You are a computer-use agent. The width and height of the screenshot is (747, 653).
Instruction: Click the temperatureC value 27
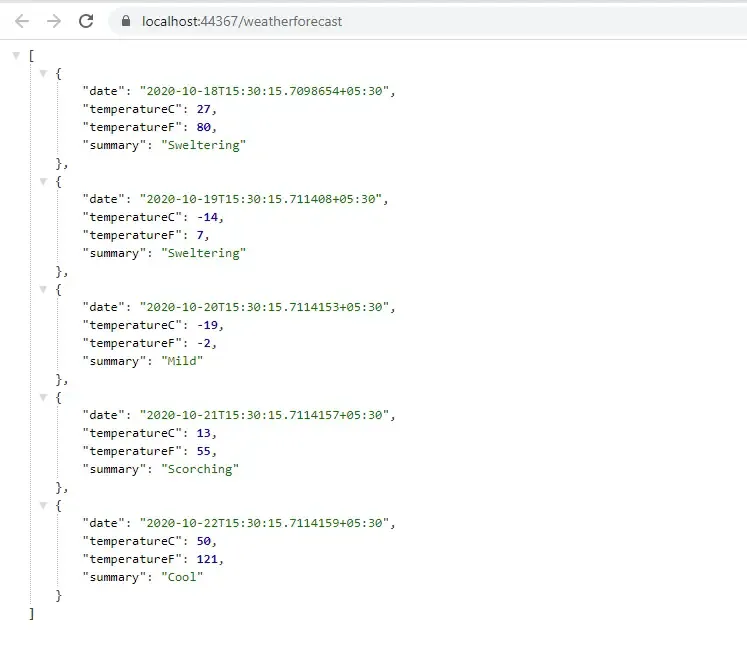pyautogui.click(x=206, y=109)
